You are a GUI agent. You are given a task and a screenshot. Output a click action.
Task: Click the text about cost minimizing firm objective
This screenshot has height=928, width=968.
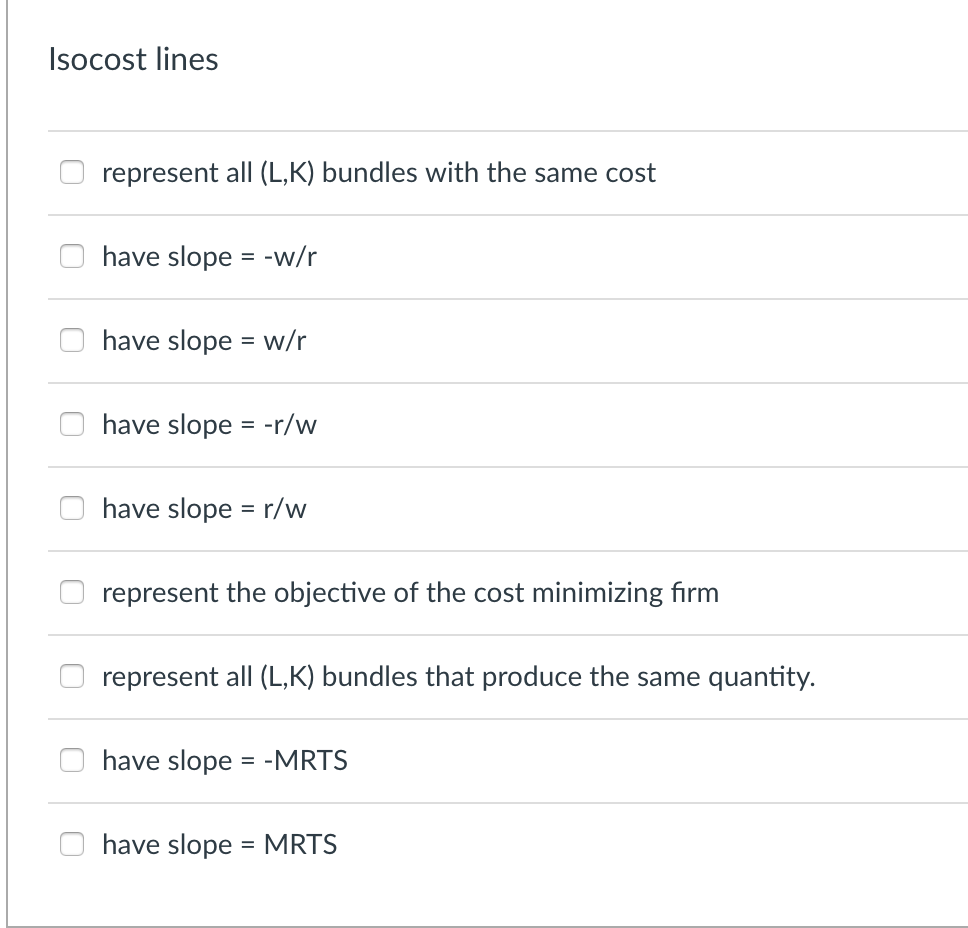(410, 592)
